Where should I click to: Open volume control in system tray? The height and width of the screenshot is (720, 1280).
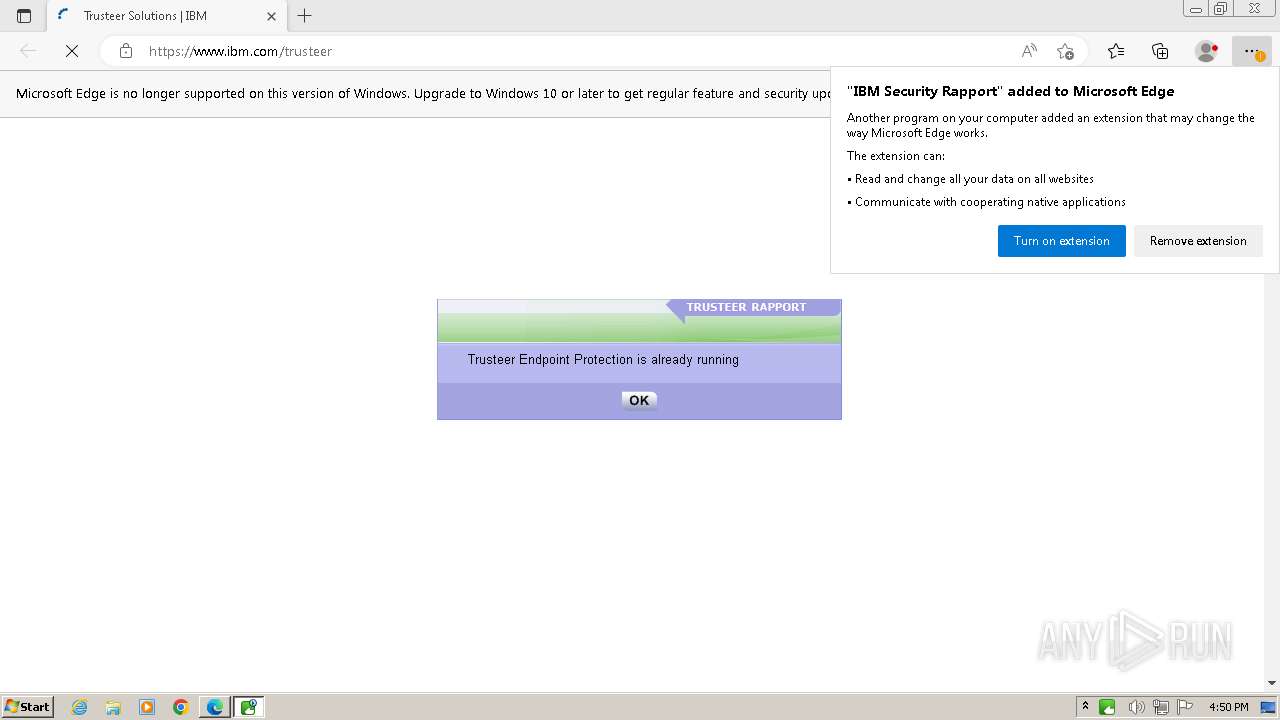1136,707
